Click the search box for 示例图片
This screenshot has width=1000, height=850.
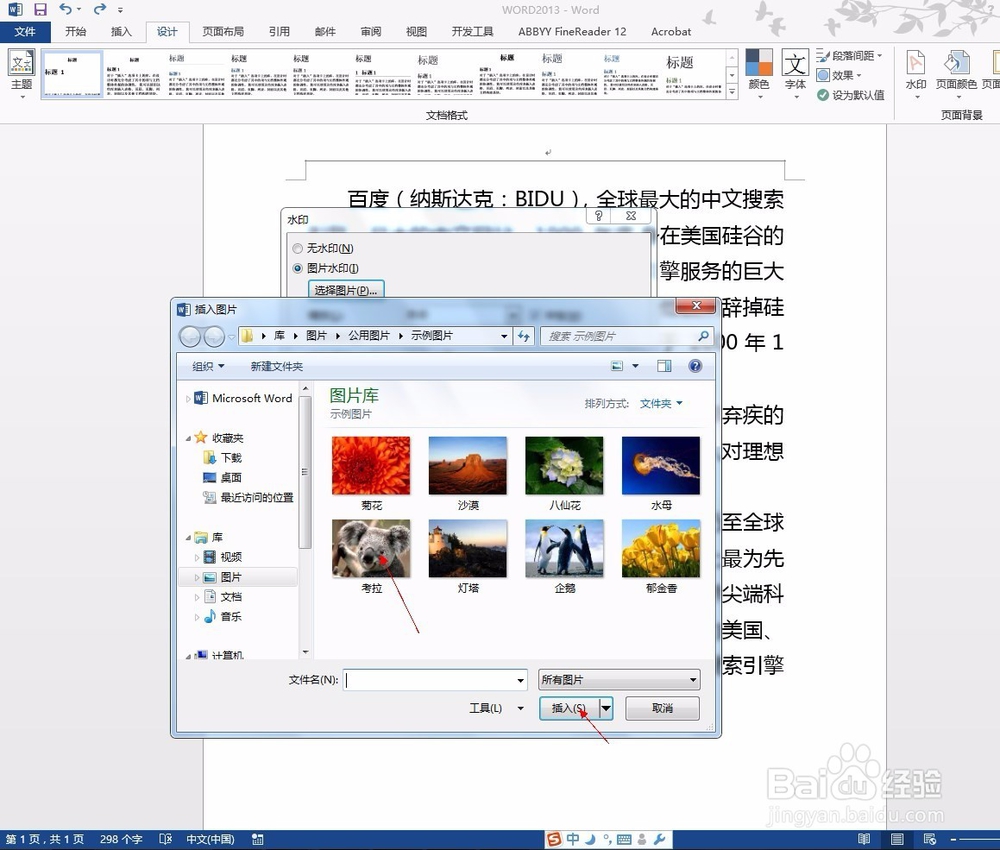[x=626, y=336]
